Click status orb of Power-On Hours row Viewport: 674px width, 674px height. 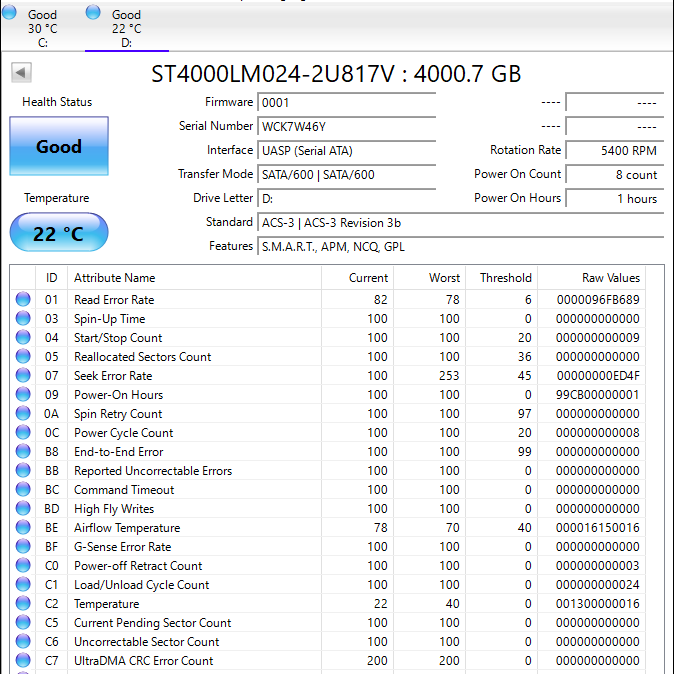(x=23, y=394)
